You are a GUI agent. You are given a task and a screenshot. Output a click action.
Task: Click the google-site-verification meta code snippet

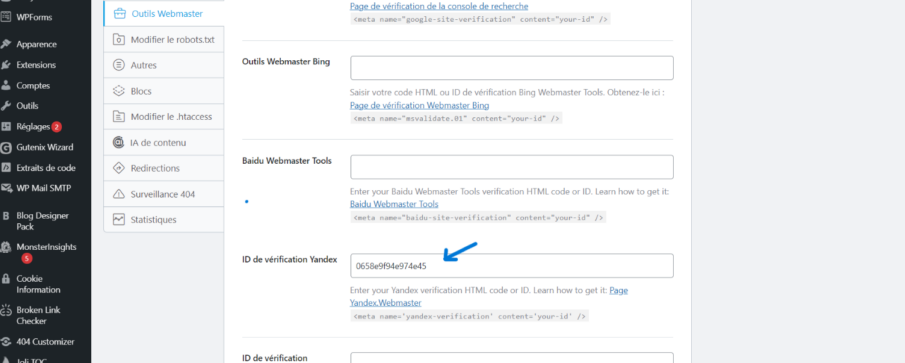tap(480, 19)
